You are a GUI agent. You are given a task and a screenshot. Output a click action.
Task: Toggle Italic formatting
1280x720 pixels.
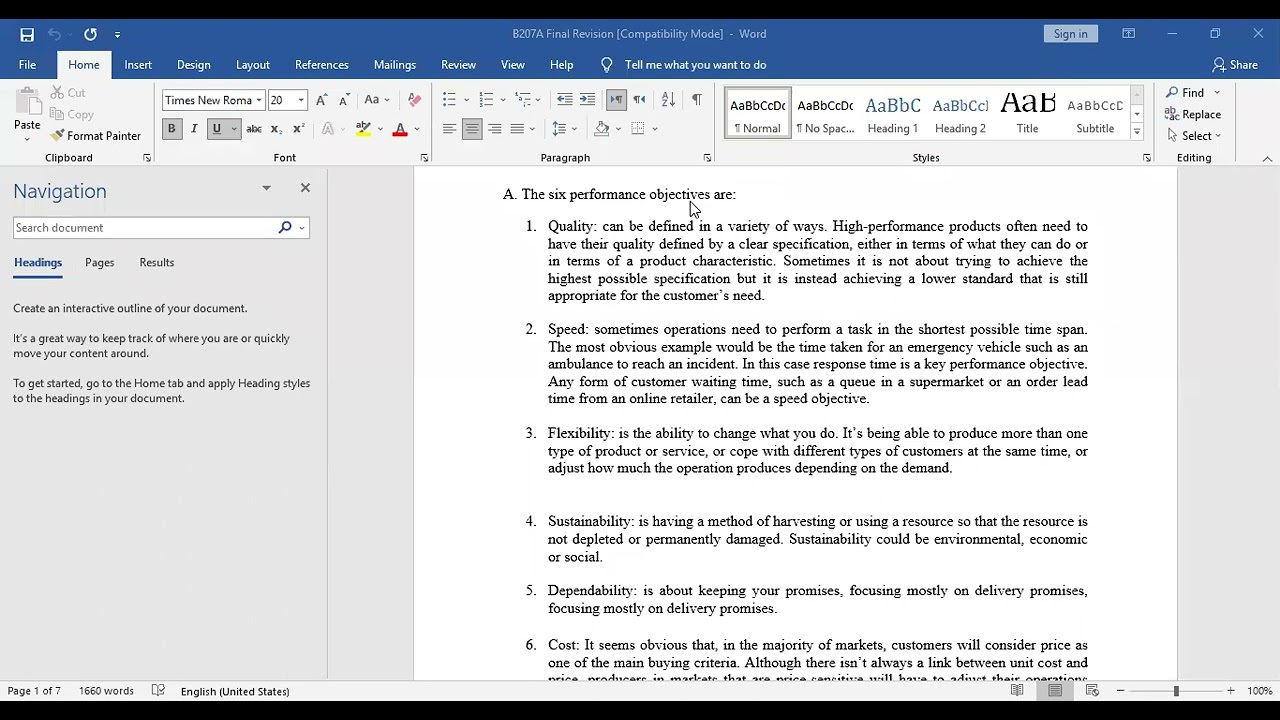coord(193,129)
